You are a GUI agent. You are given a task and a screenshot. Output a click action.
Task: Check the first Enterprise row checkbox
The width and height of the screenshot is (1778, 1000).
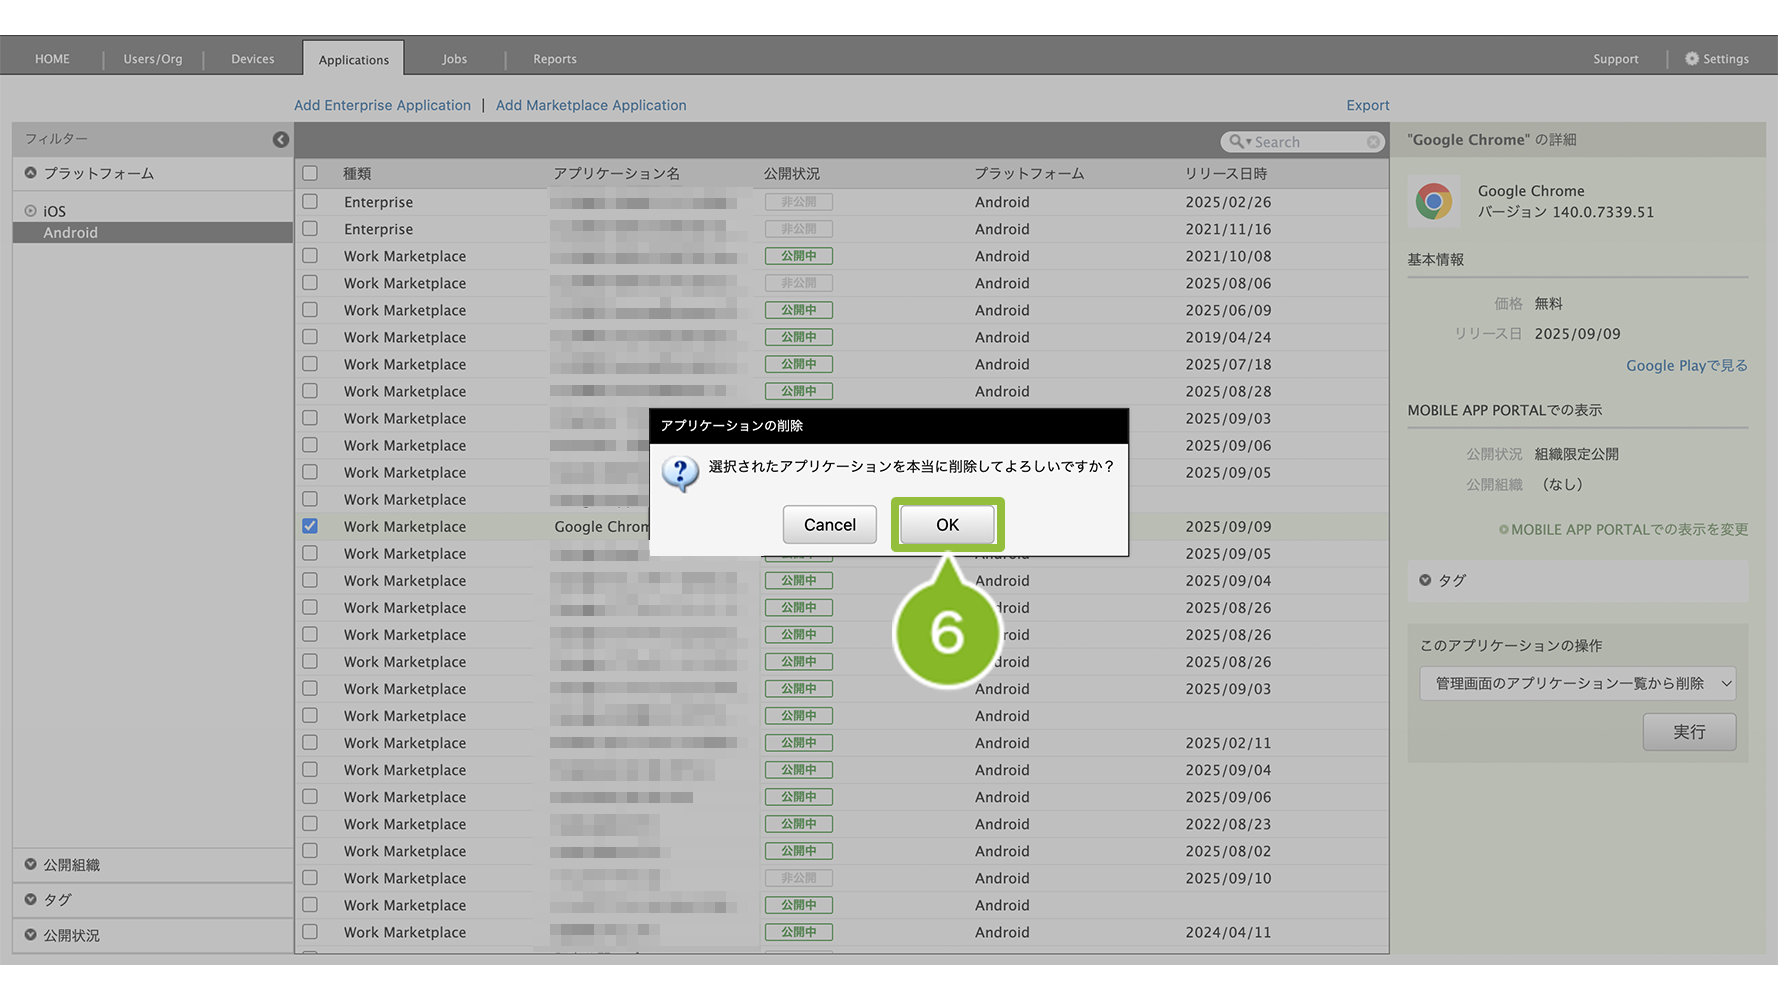point(310,202)
